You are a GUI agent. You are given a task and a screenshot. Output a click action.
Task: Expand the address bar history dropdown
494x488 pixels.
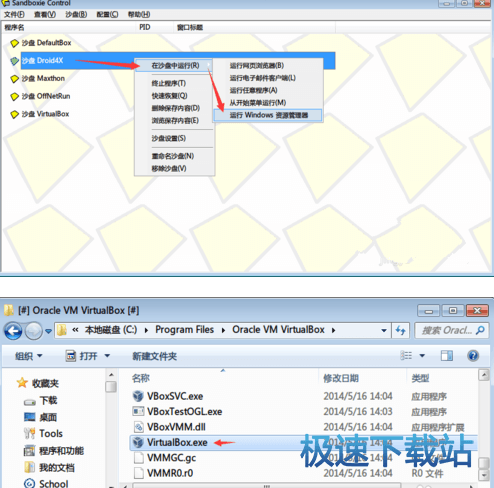(384, 330)
